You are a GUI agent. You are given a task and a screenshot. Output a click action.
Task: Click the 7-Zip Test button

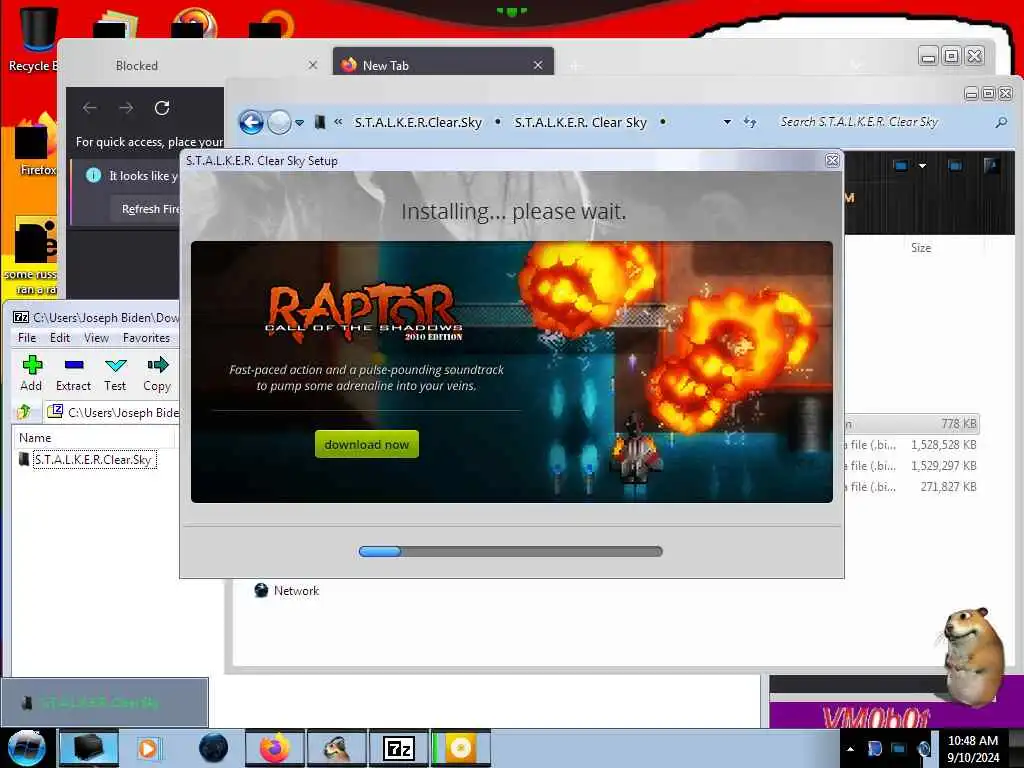pos(115,374)
